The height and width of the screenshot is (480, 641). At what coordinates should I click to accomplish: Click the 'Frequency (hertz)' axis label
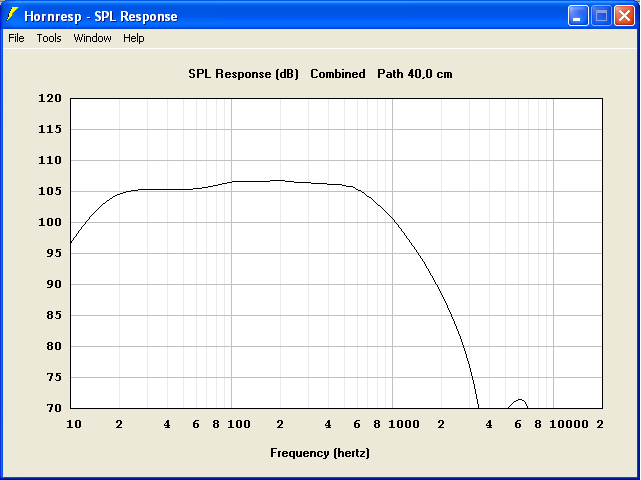point(320,453)
